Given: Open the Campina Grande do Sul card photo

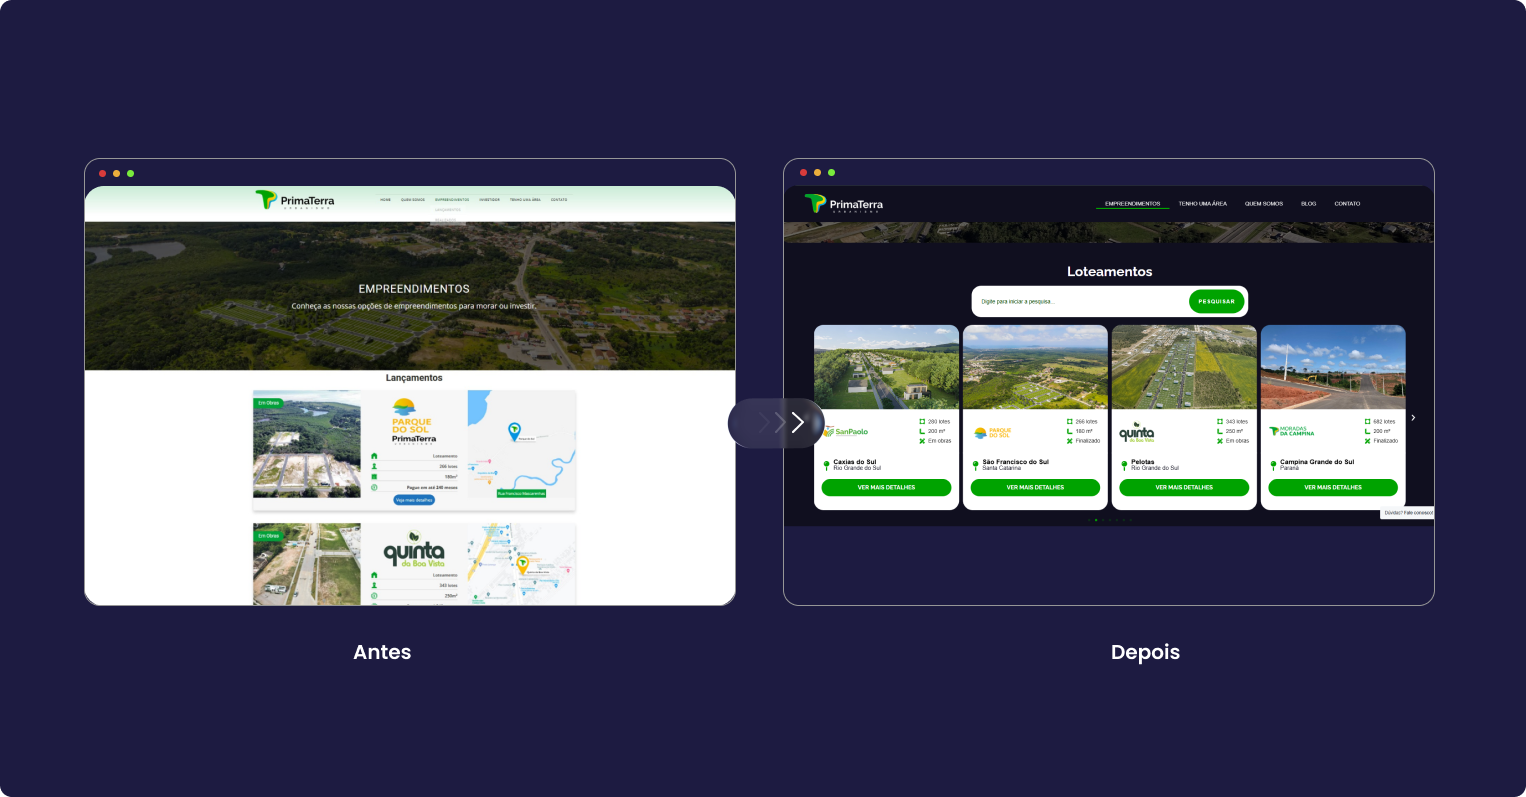Looking at the screenshot, I should [1332, 367].
